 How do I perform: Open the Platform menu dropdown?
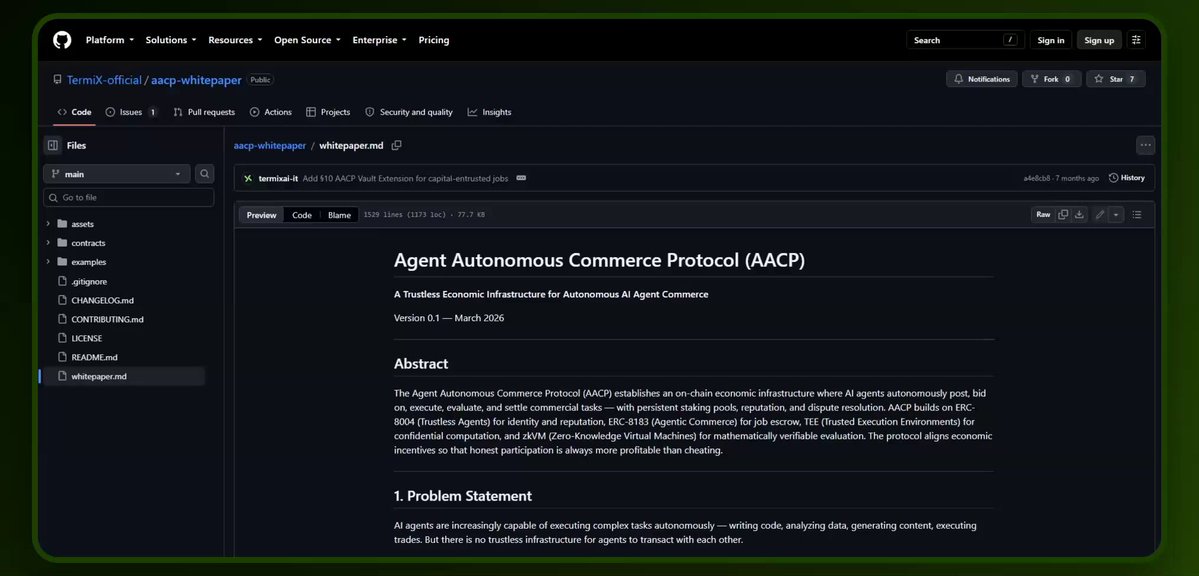coord(109,40)
